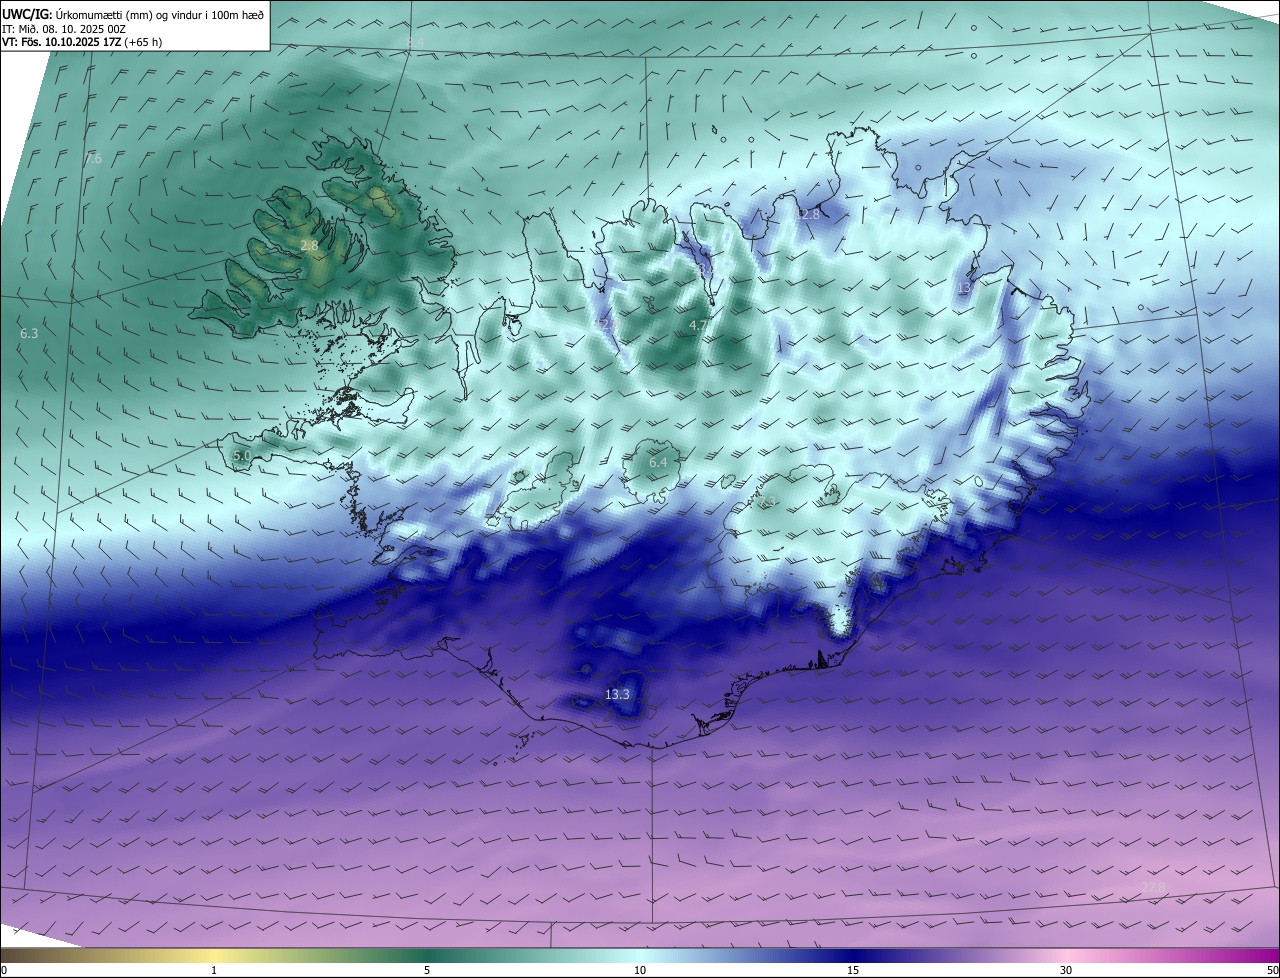The width and height of the screenshot is (1280, 978).
Task: Click the '4.7' value label on the map
Action: [698, 326]
